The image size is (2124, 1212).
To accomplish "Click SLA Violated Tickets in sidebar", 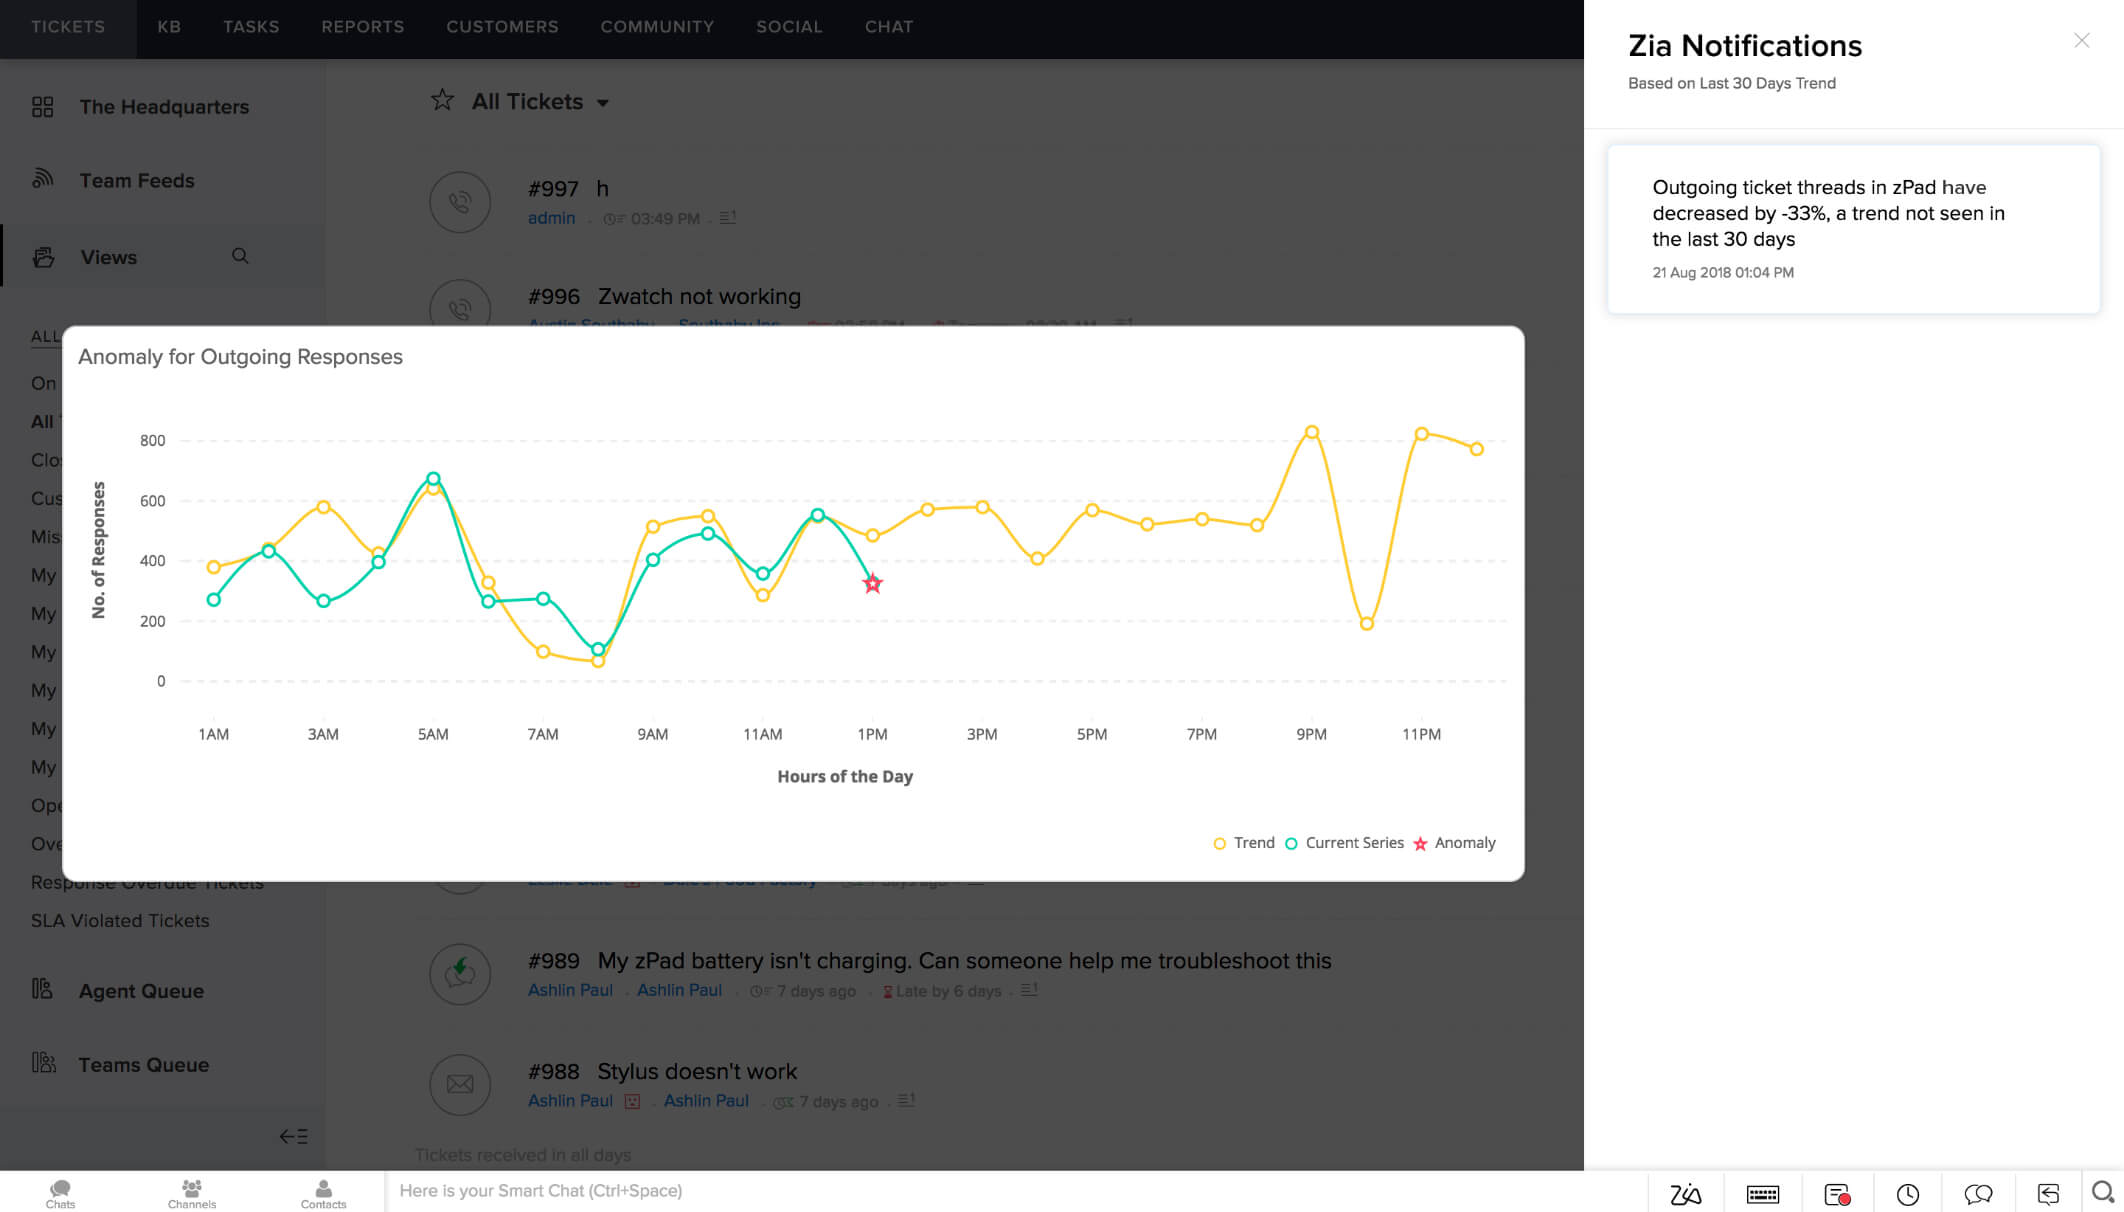I will (121, 920).
